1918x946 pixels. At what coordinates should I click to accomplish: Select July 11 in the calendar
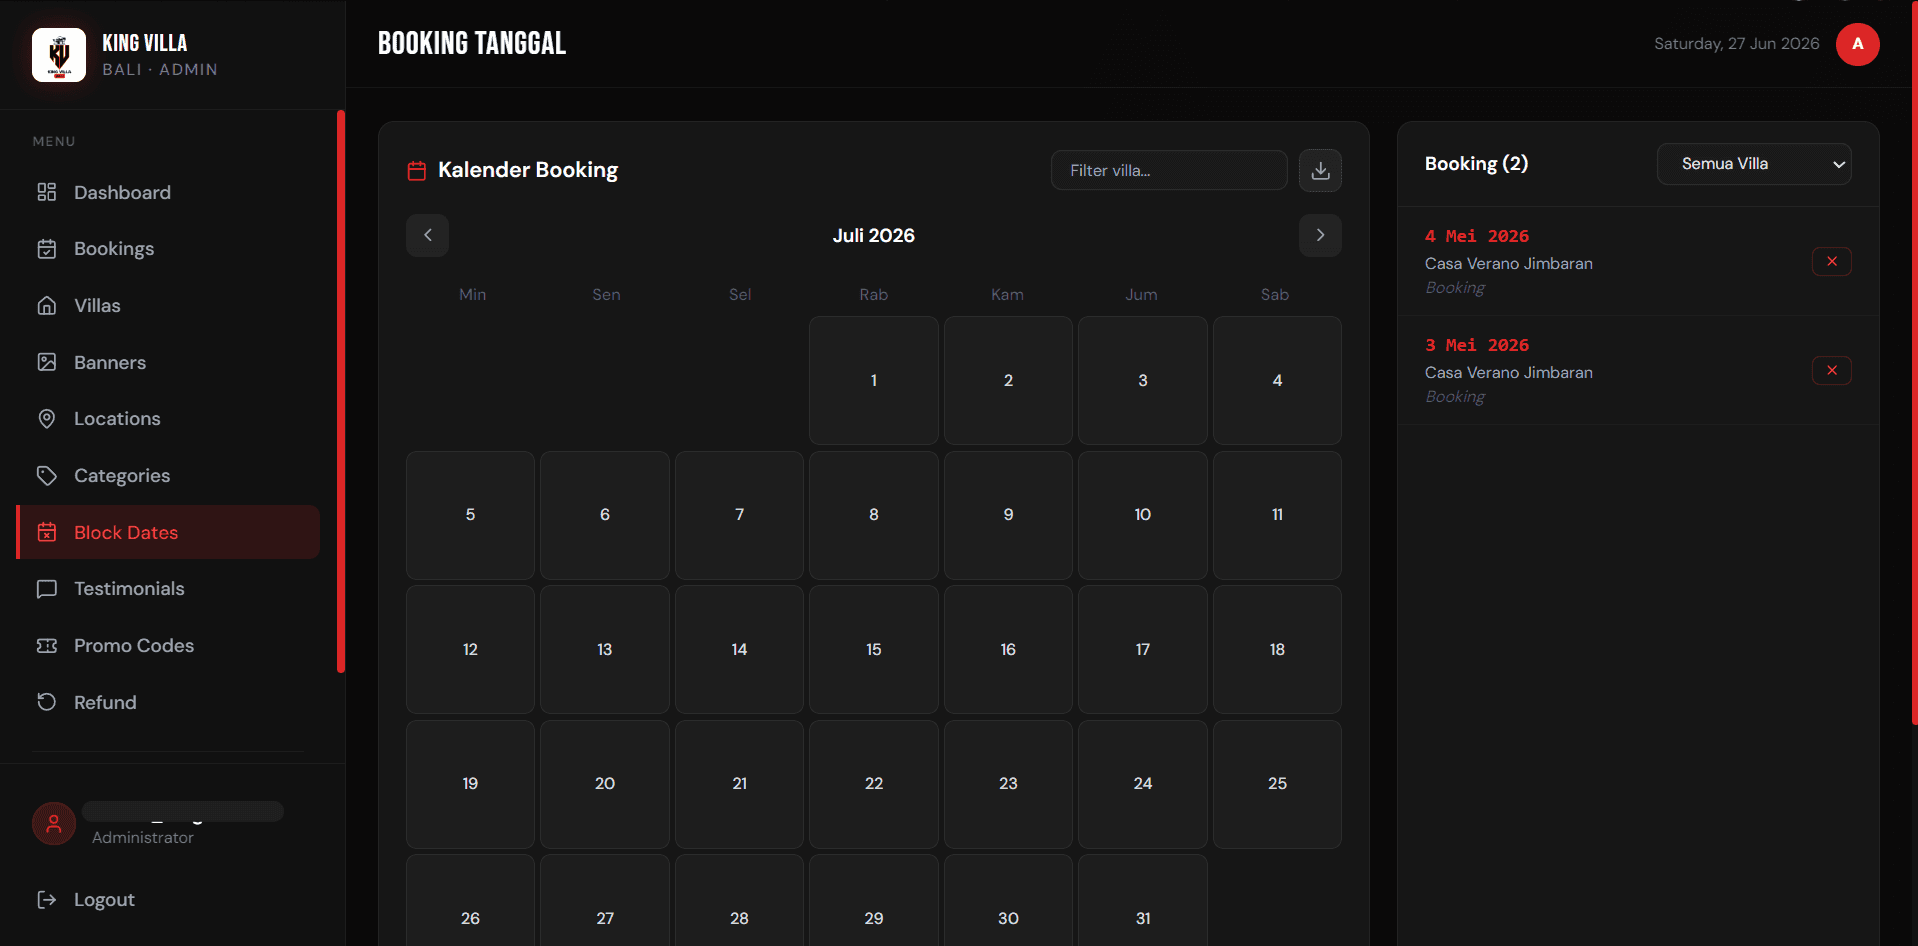[1277, 515]
